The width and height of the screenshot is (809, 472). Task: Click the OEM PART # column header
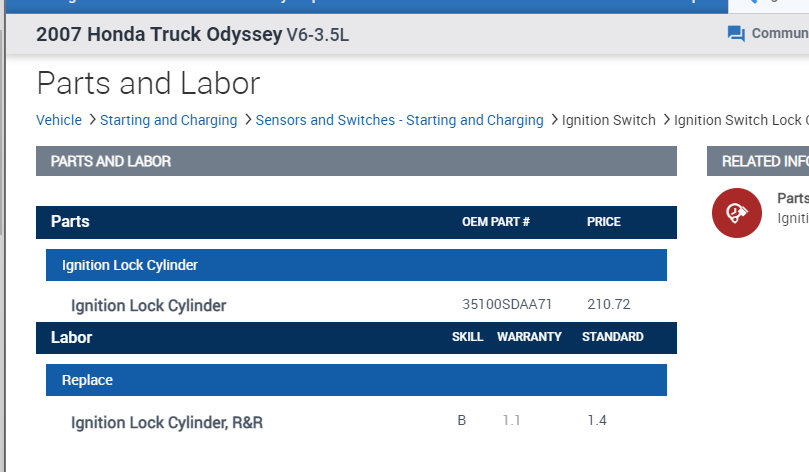coord(495,222)
